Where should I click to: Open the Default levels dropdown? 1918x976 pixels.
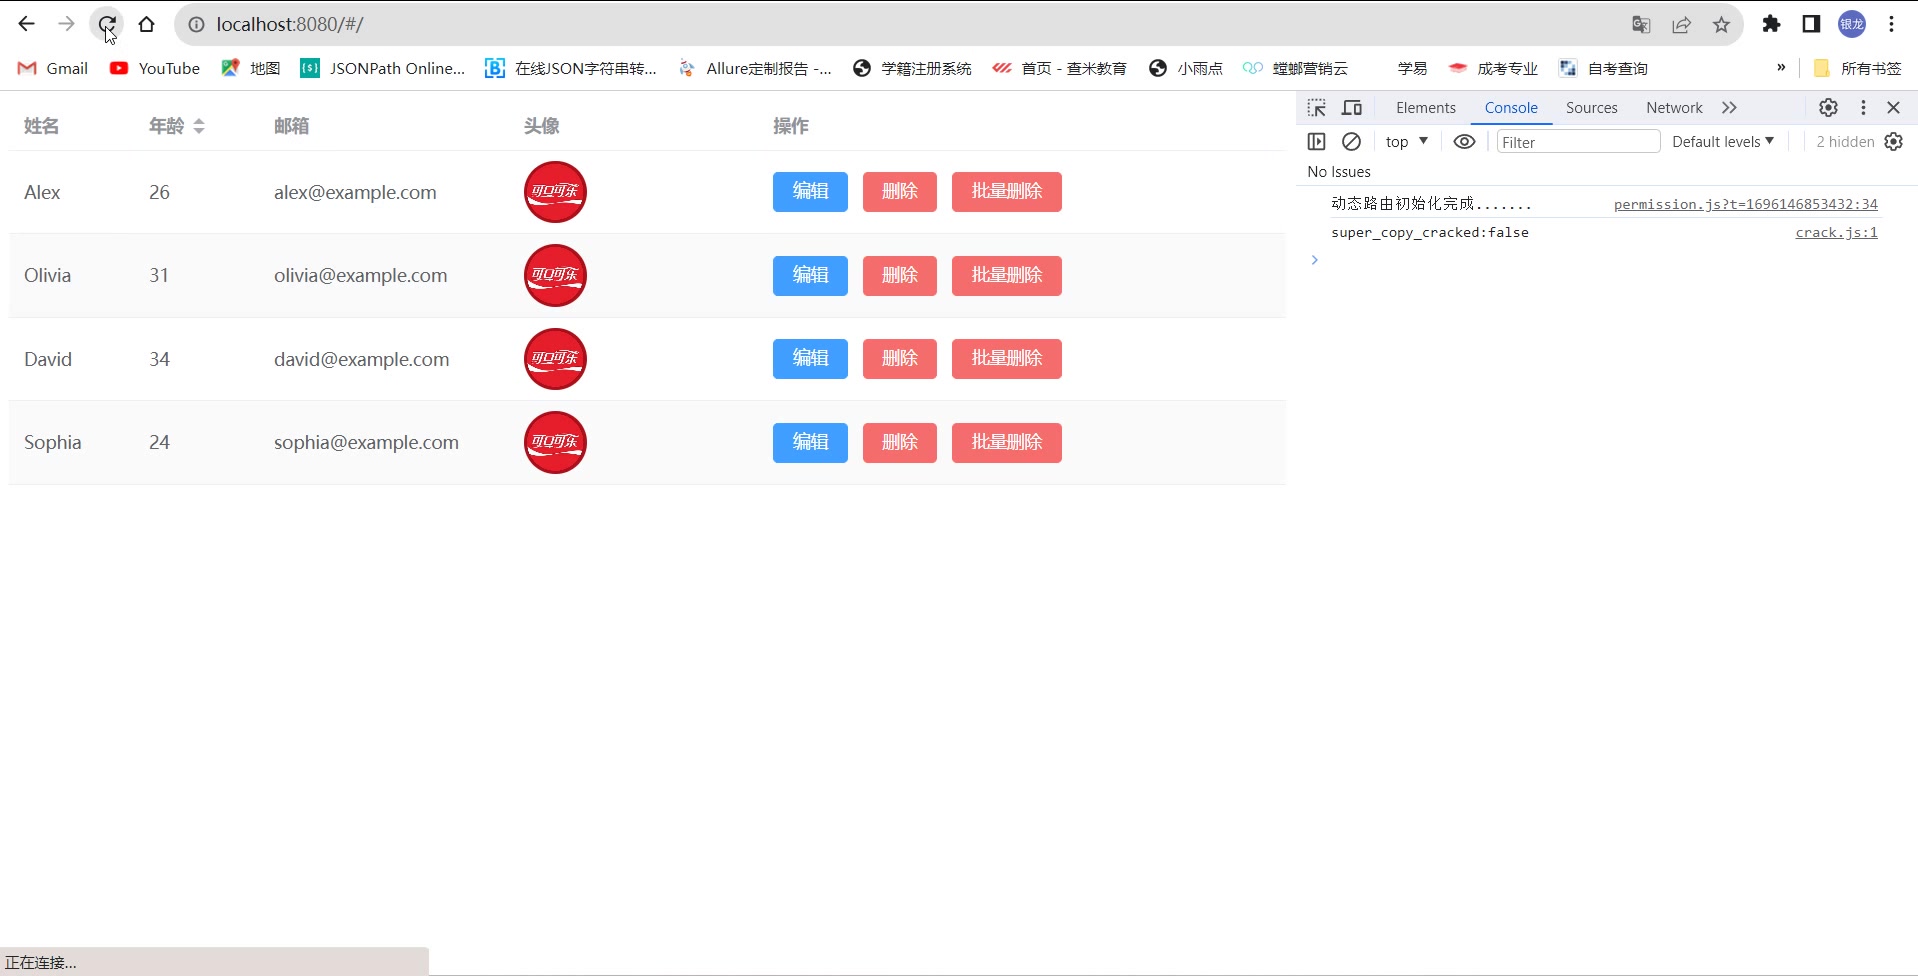1722,142
